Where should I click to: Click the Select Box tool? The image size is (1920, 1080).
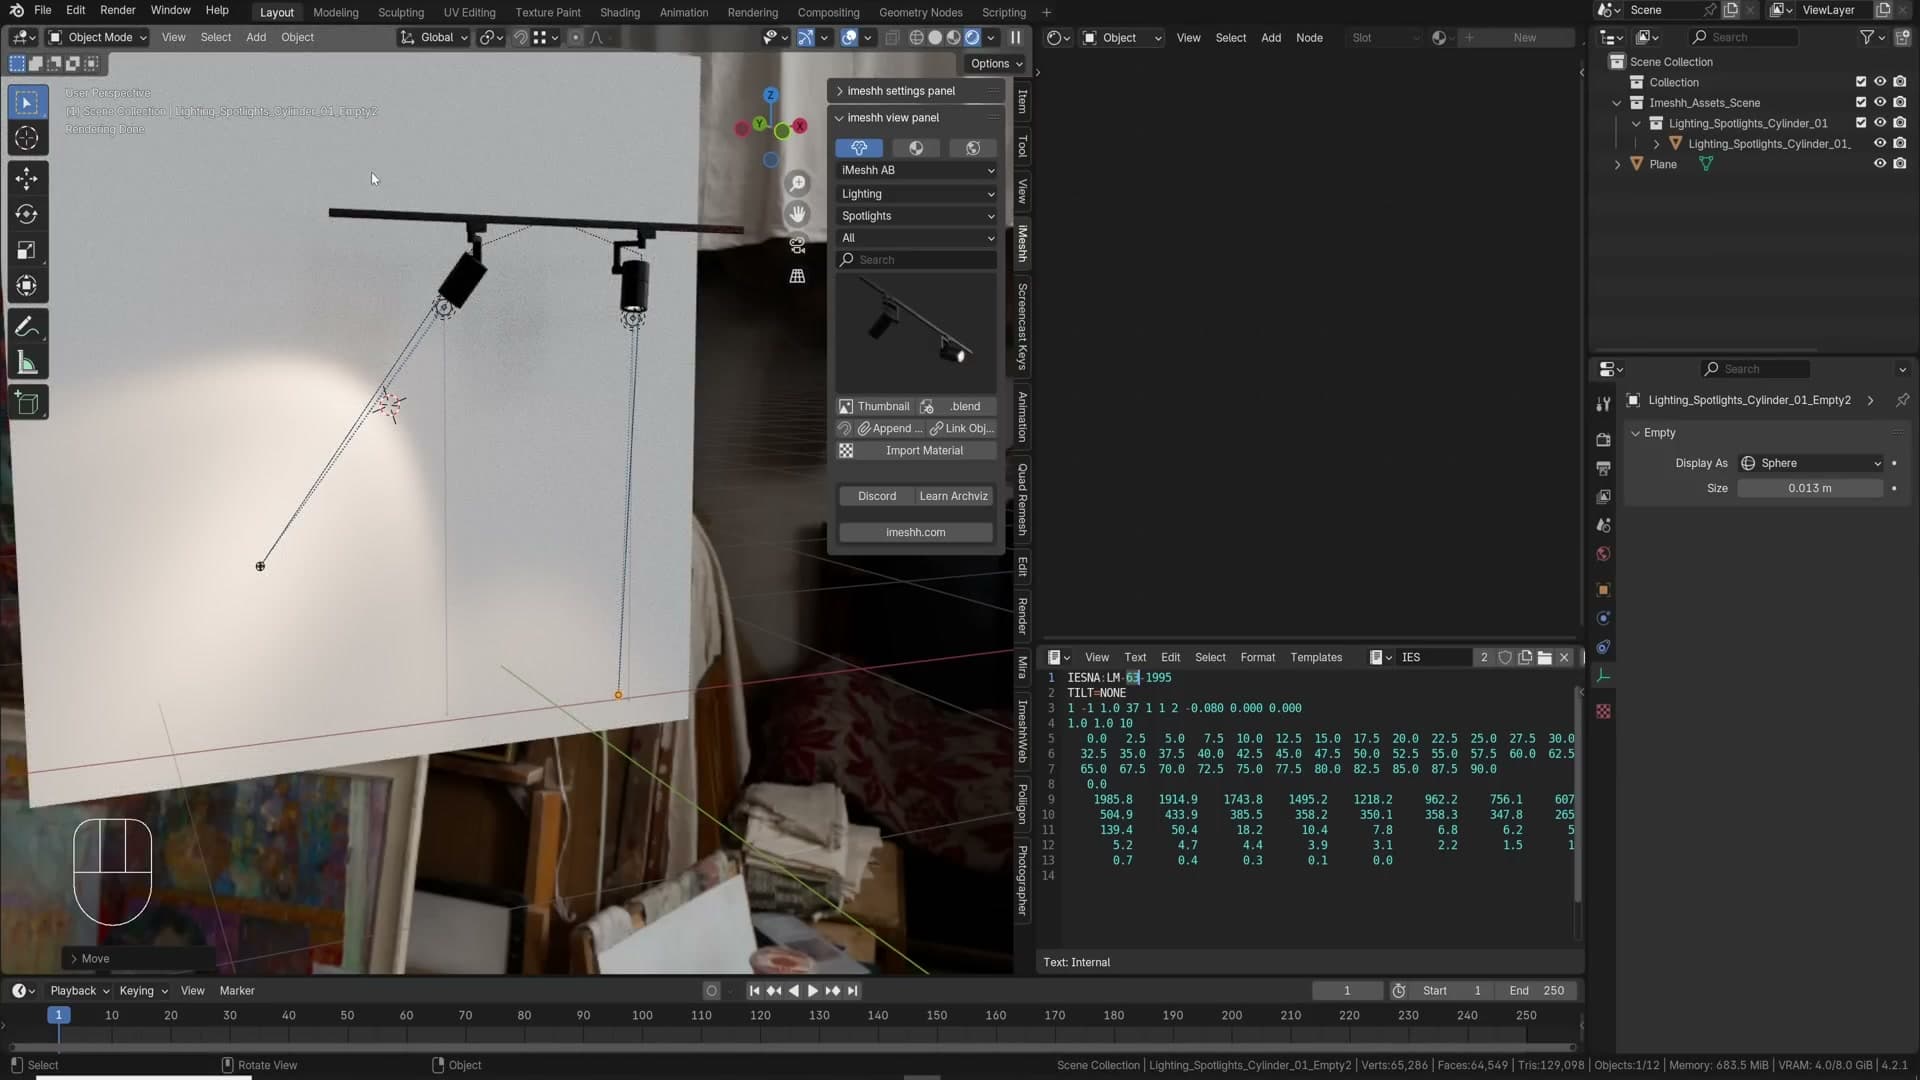tap(27, 103)
